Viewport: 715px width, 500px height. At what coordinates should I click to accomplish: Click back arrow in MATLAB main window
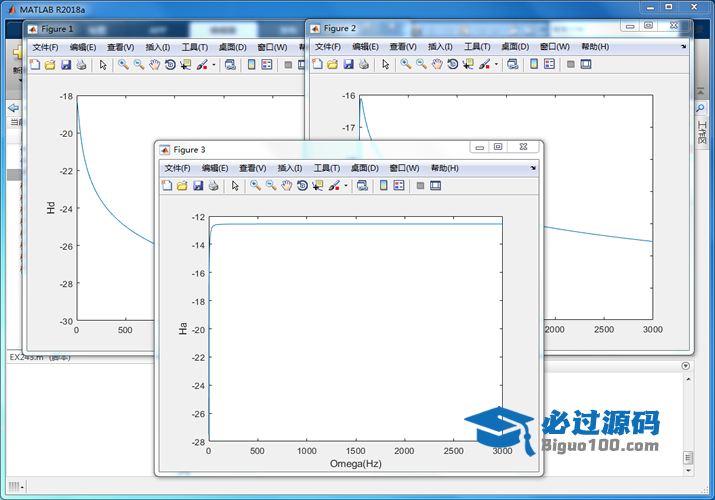pos(14,108)
